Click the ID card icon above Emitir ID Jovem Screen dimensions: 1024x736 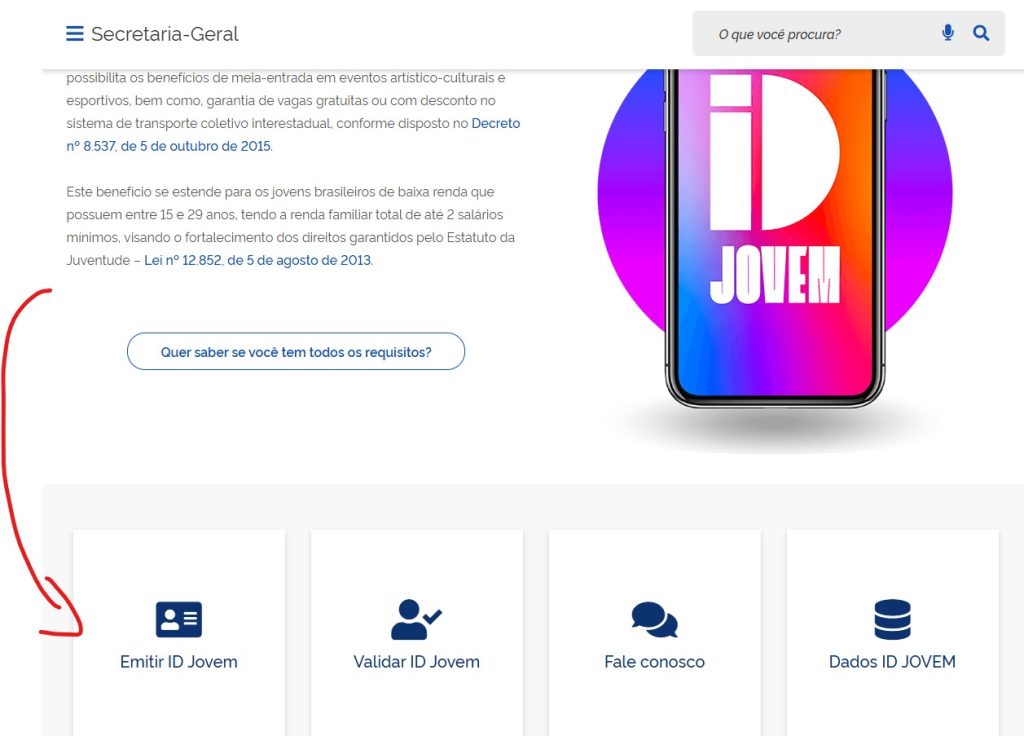[x=179, y=619]
